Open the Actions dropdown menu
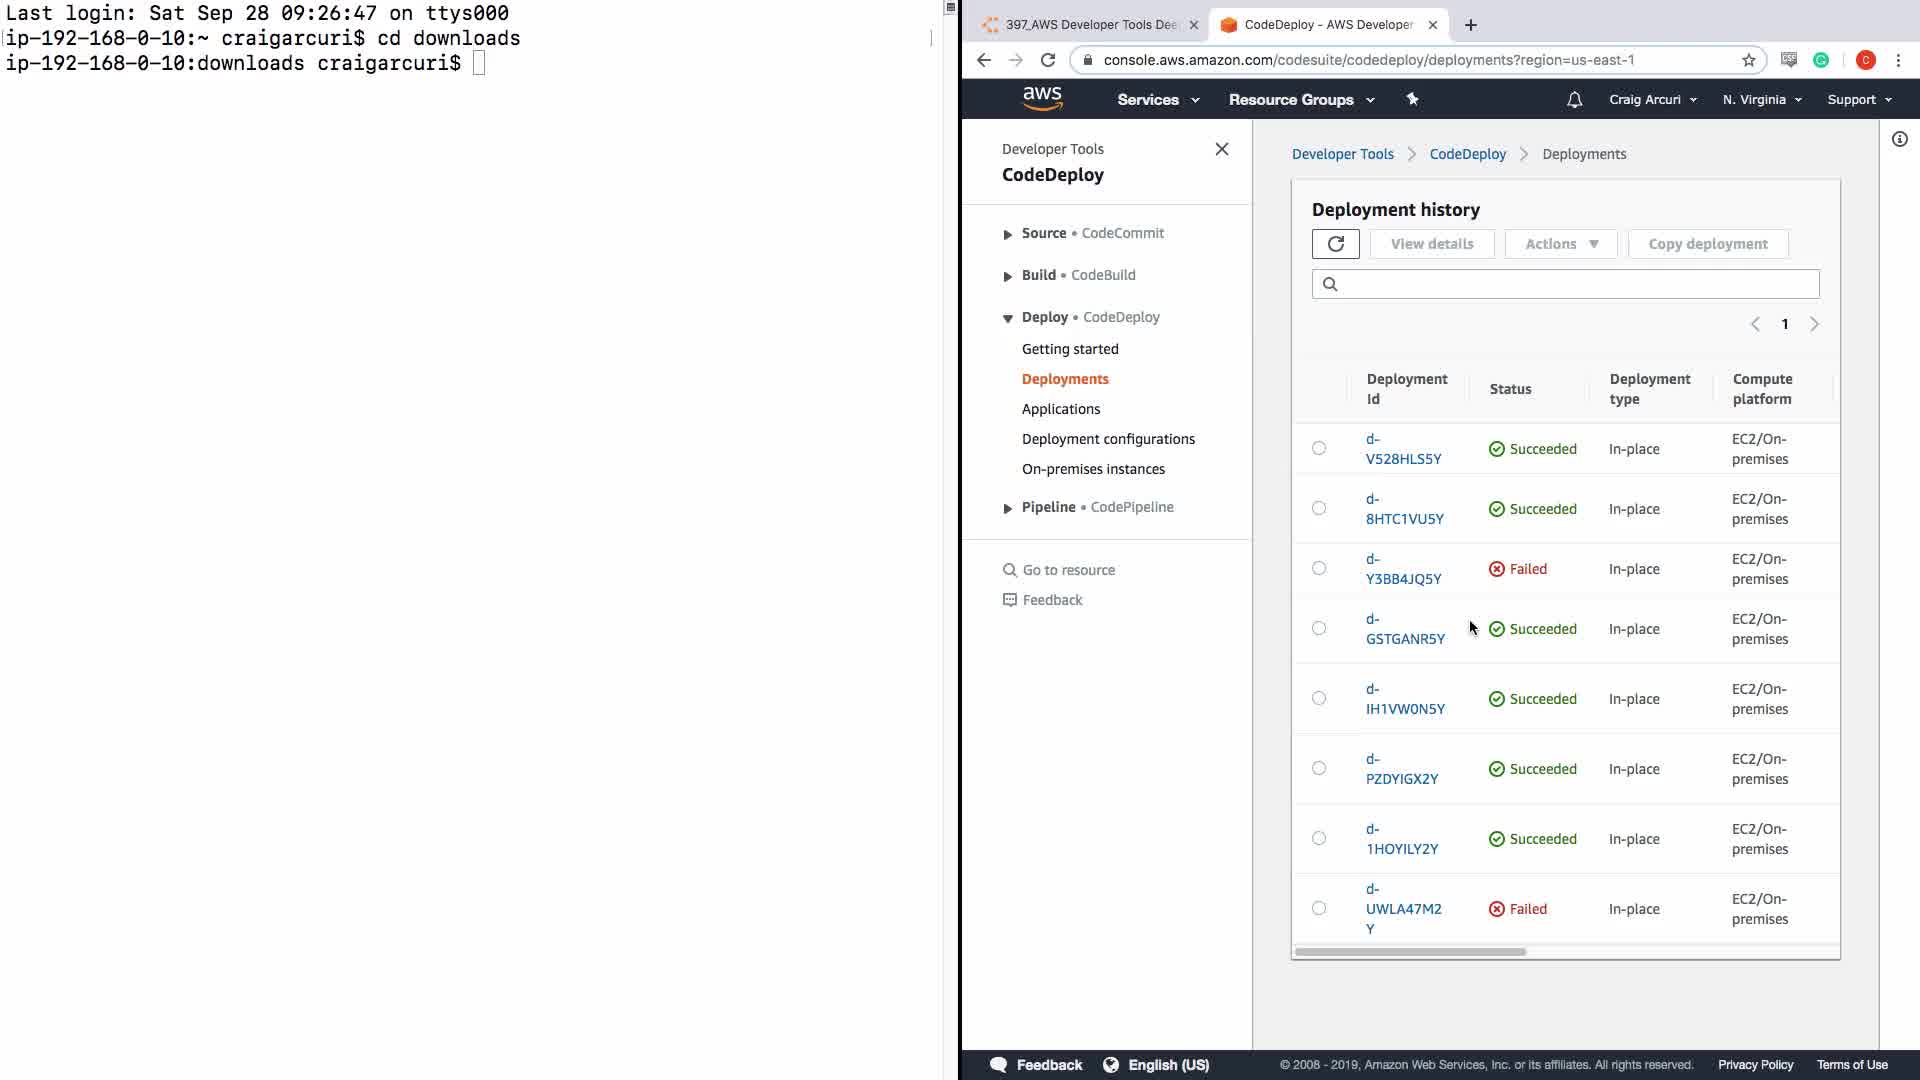The height and width of the screenshot is (1080, 1920). point(1560,244)
